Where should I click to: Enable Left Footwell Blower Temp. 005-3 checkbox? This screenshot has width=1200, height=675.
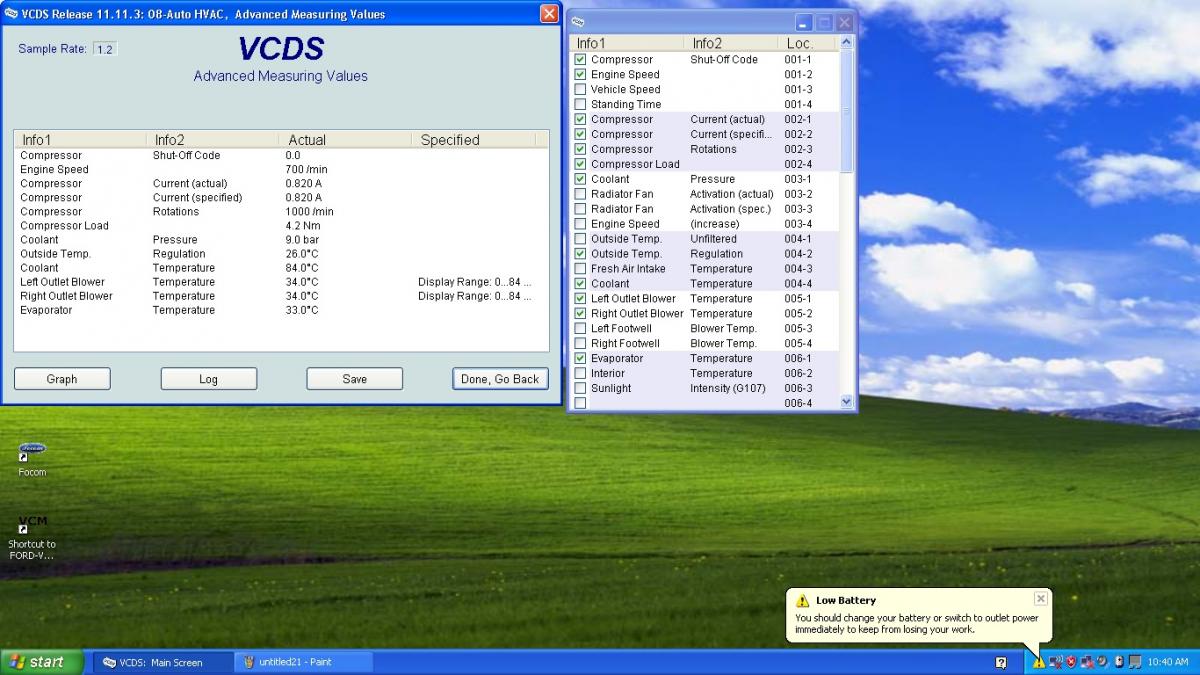[580, 329]
